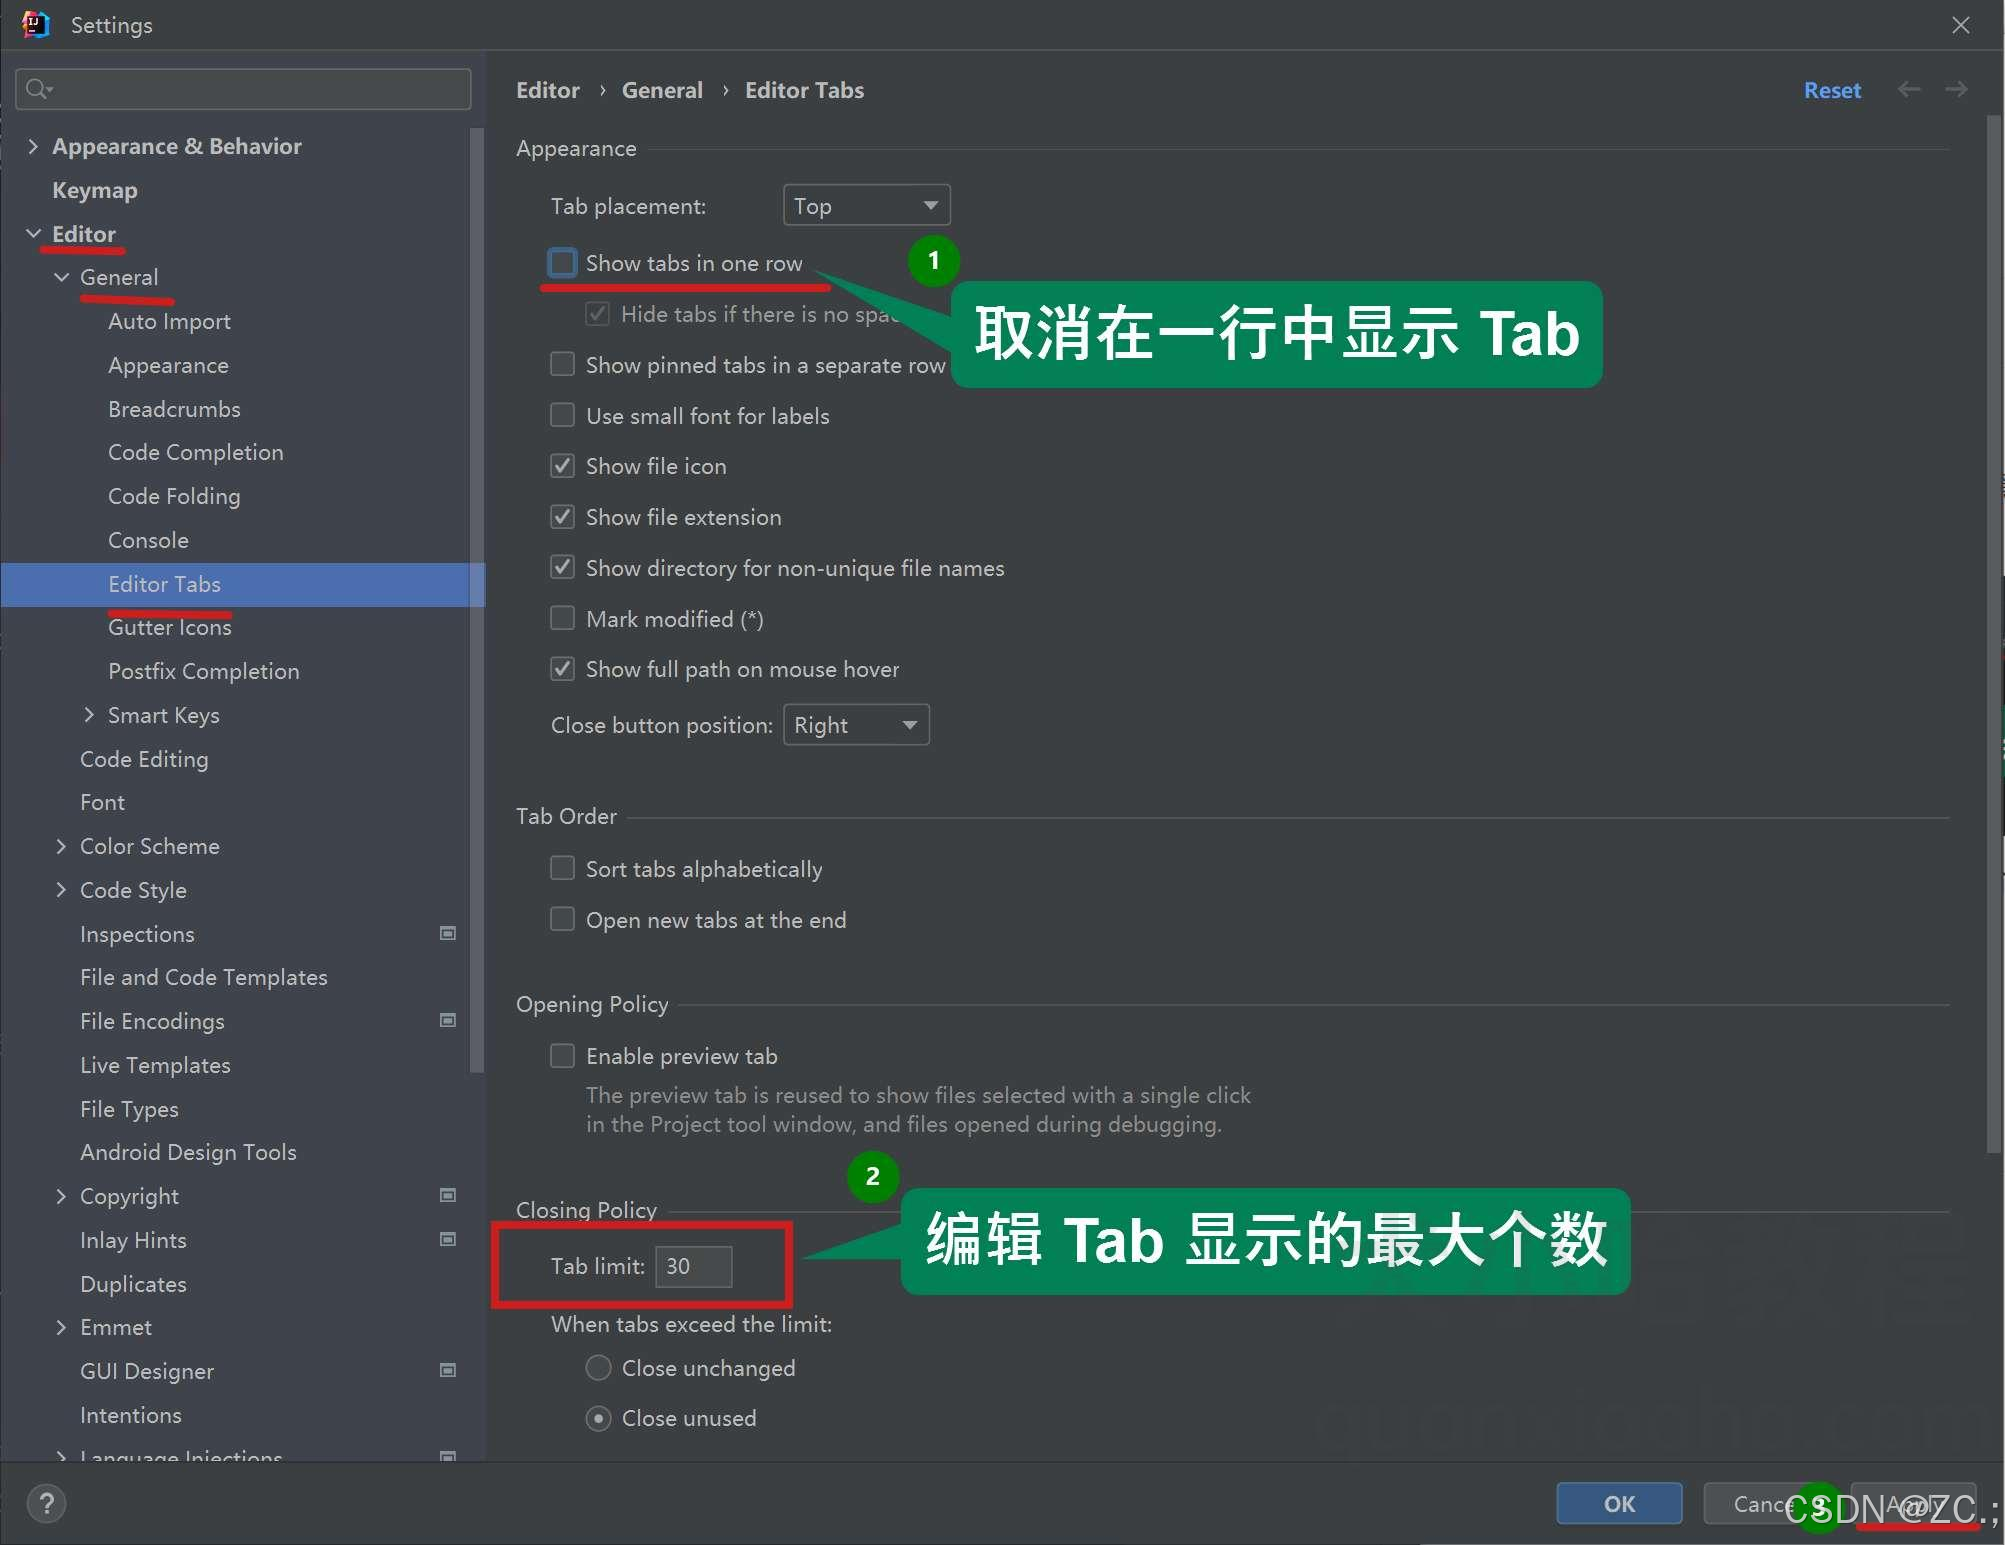Click the project-level icon beside Copyright
The height and width of the screenshot is (1545, 2005).
[448, 1195]
